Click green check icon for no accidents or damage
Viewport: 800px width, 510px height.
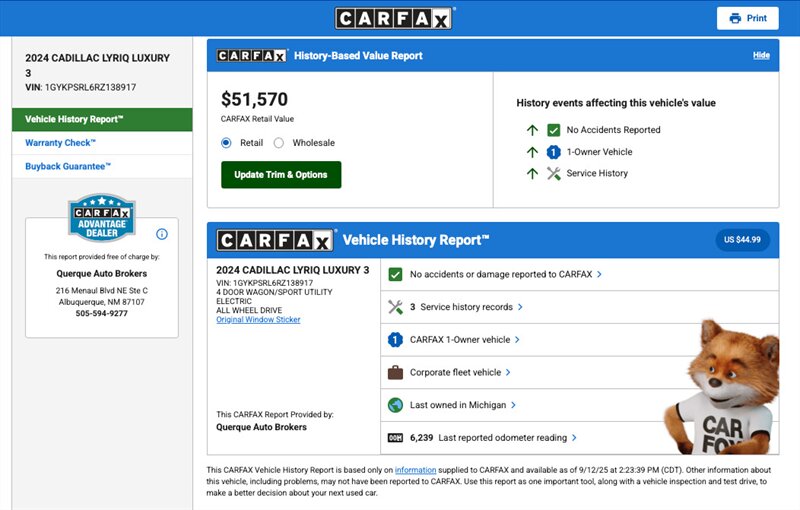[x=395, y=274]
